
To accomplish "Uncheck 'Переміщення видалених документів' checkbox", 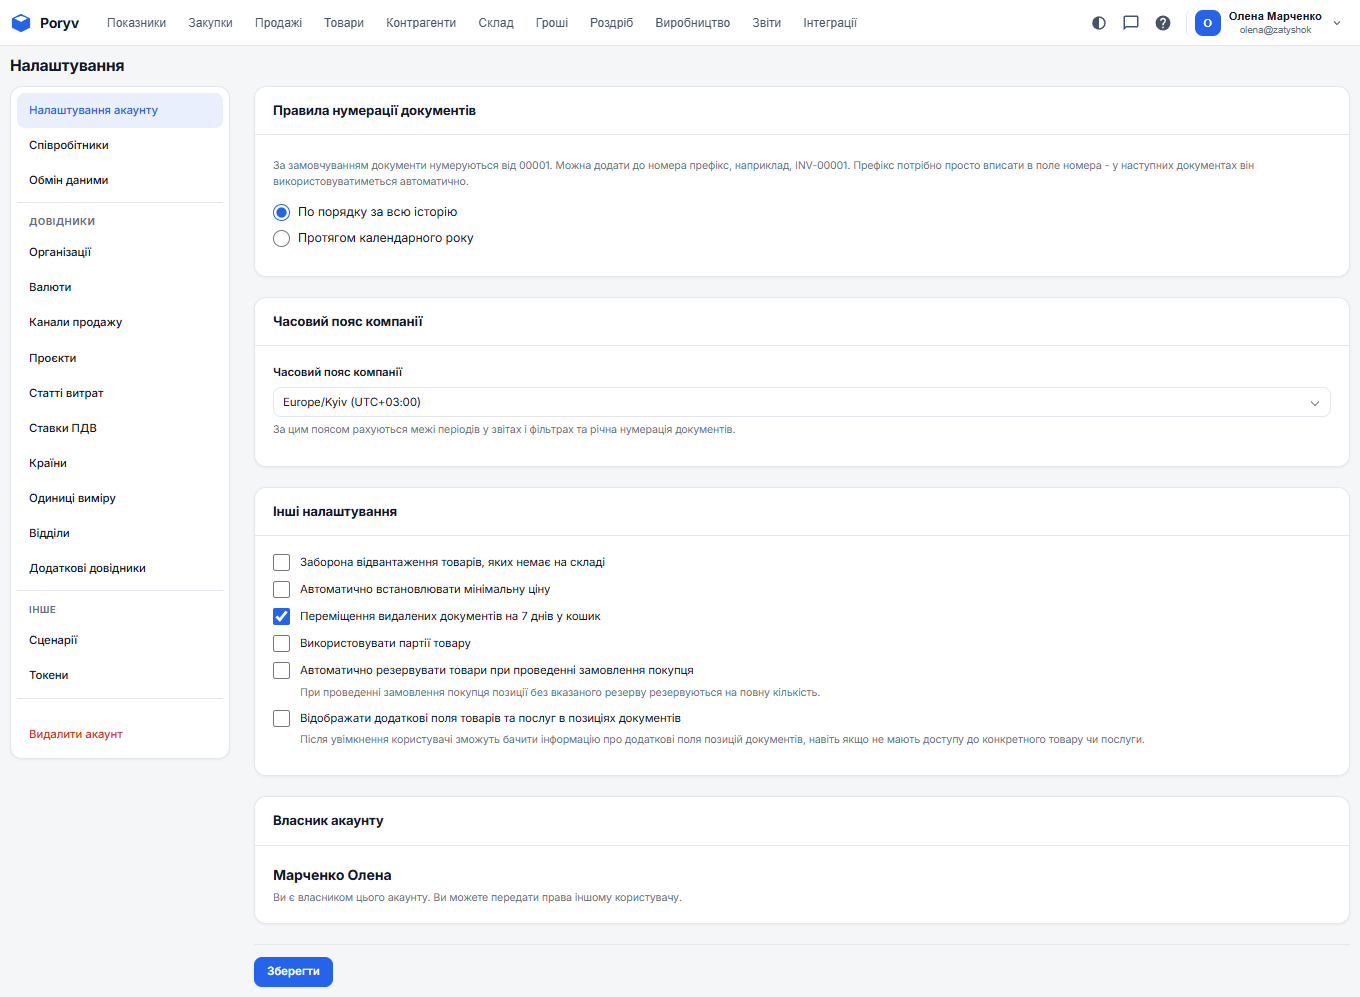I will coord(282,616).
